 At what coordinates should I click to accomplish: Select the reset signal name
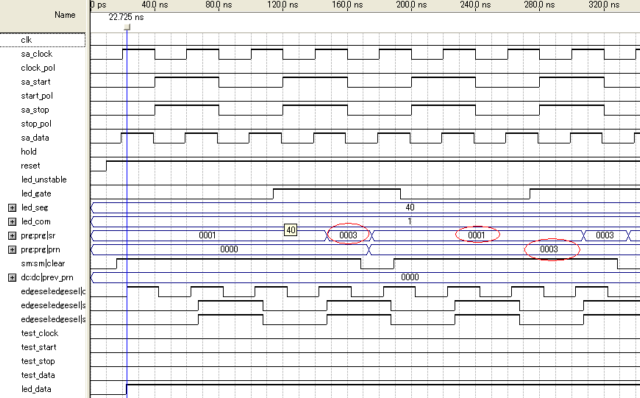pyautogui.click(x=30, y=166)
